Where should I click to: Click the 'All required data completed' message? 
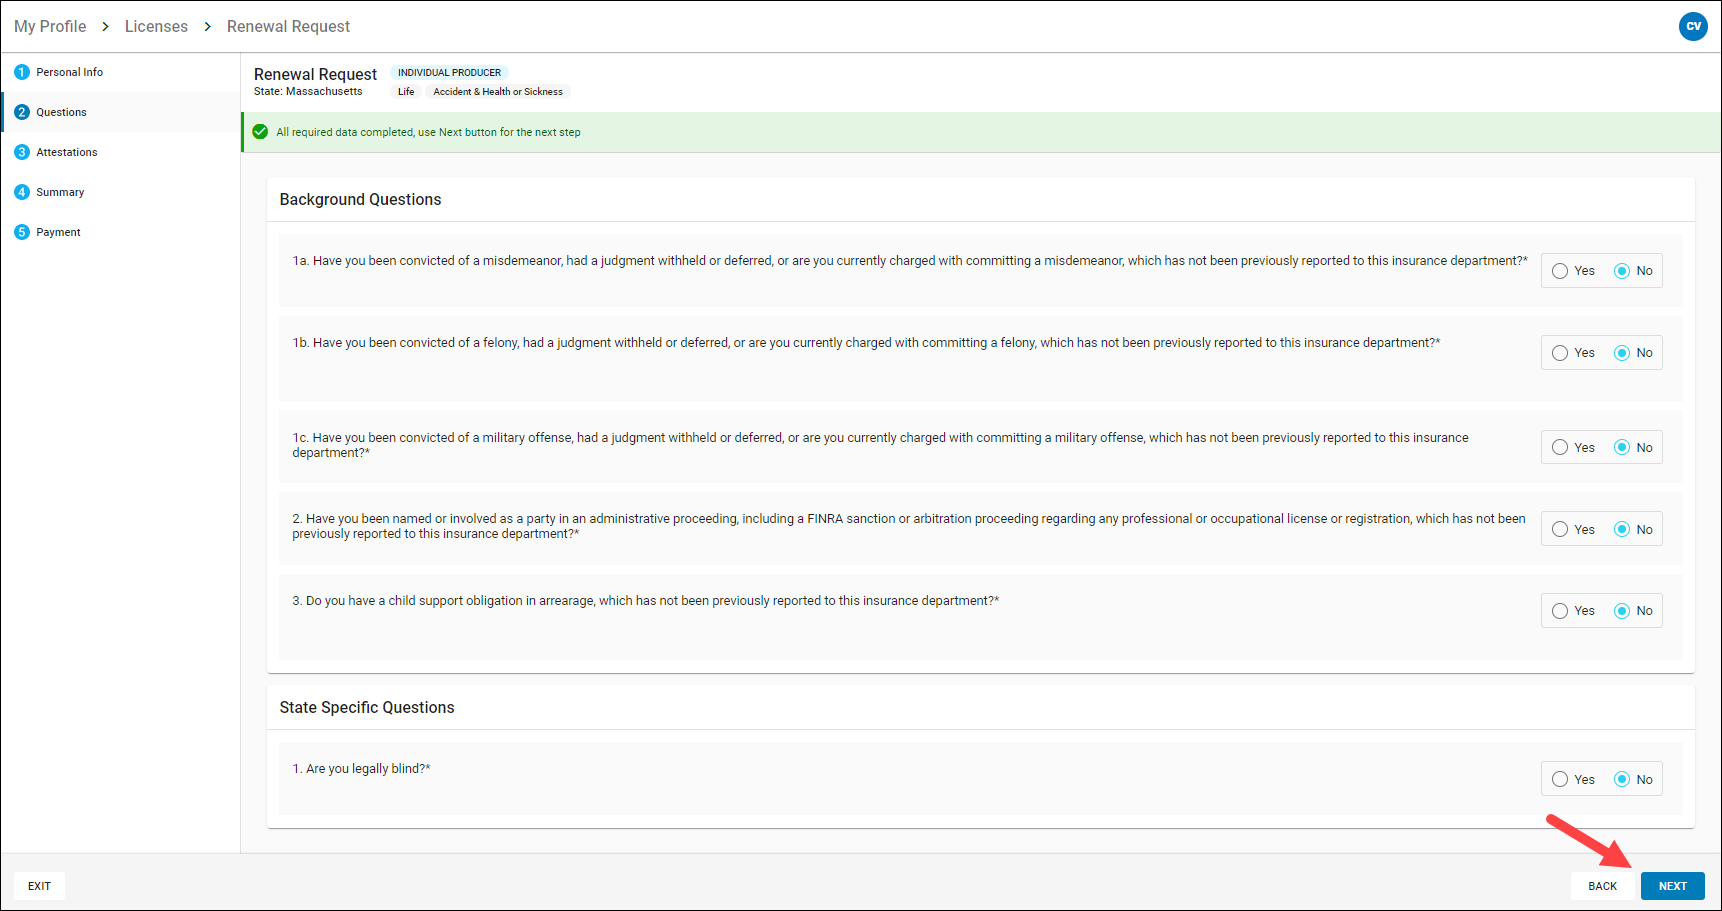point(428,132)
